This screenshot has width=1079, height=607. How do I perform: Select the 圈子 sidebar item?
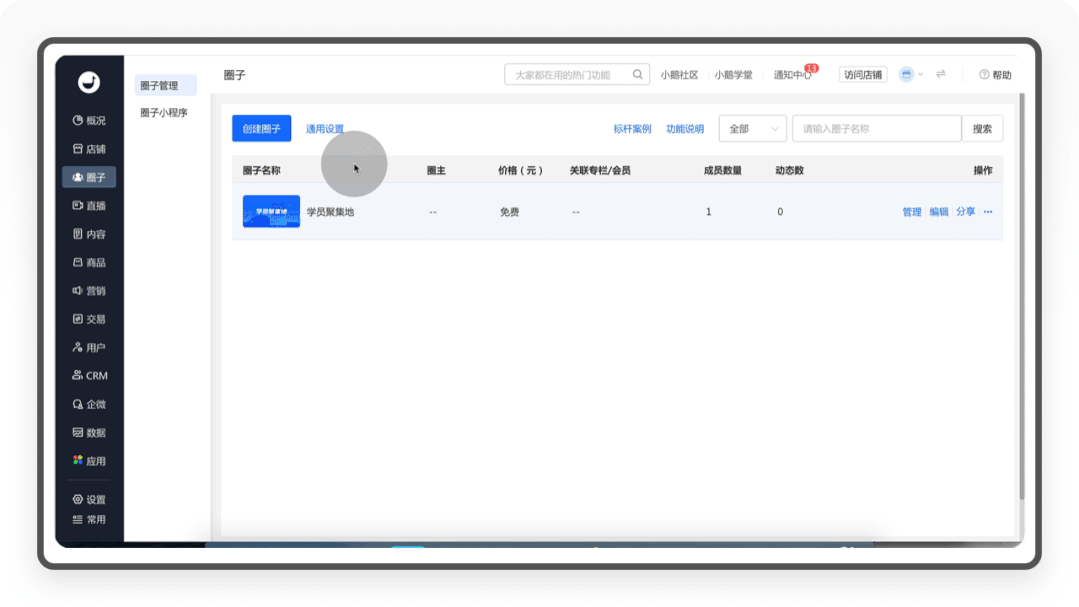pyautogui.click(x=89, y=177)
